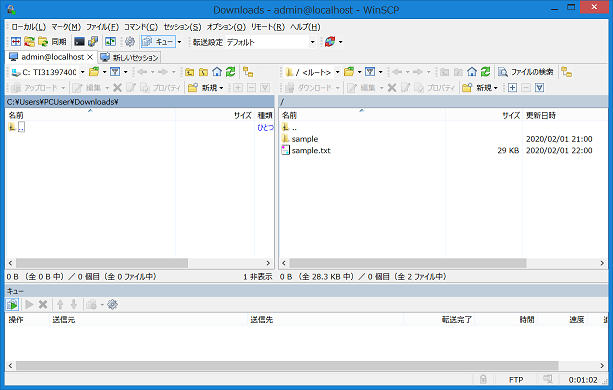613x390 pixels.
Task: Click the C:\Users\PCUser\Downloads\ path bar
Action: pyautogui.click(x=140, y=102)
